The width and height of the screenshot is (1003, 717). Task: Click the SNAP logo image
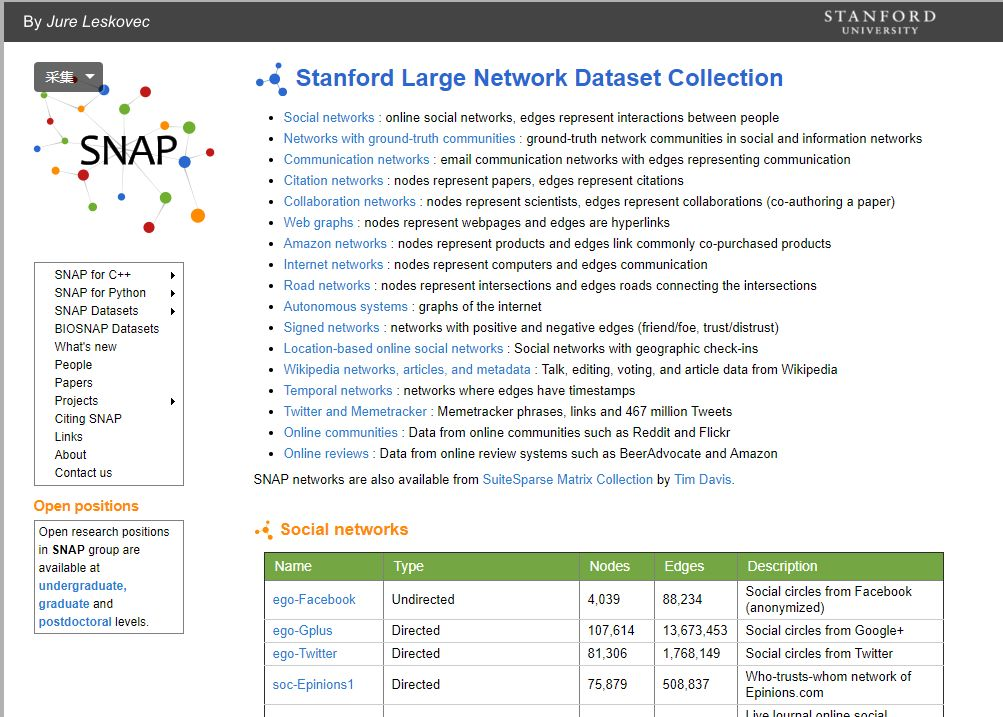(x=125, y=152)
